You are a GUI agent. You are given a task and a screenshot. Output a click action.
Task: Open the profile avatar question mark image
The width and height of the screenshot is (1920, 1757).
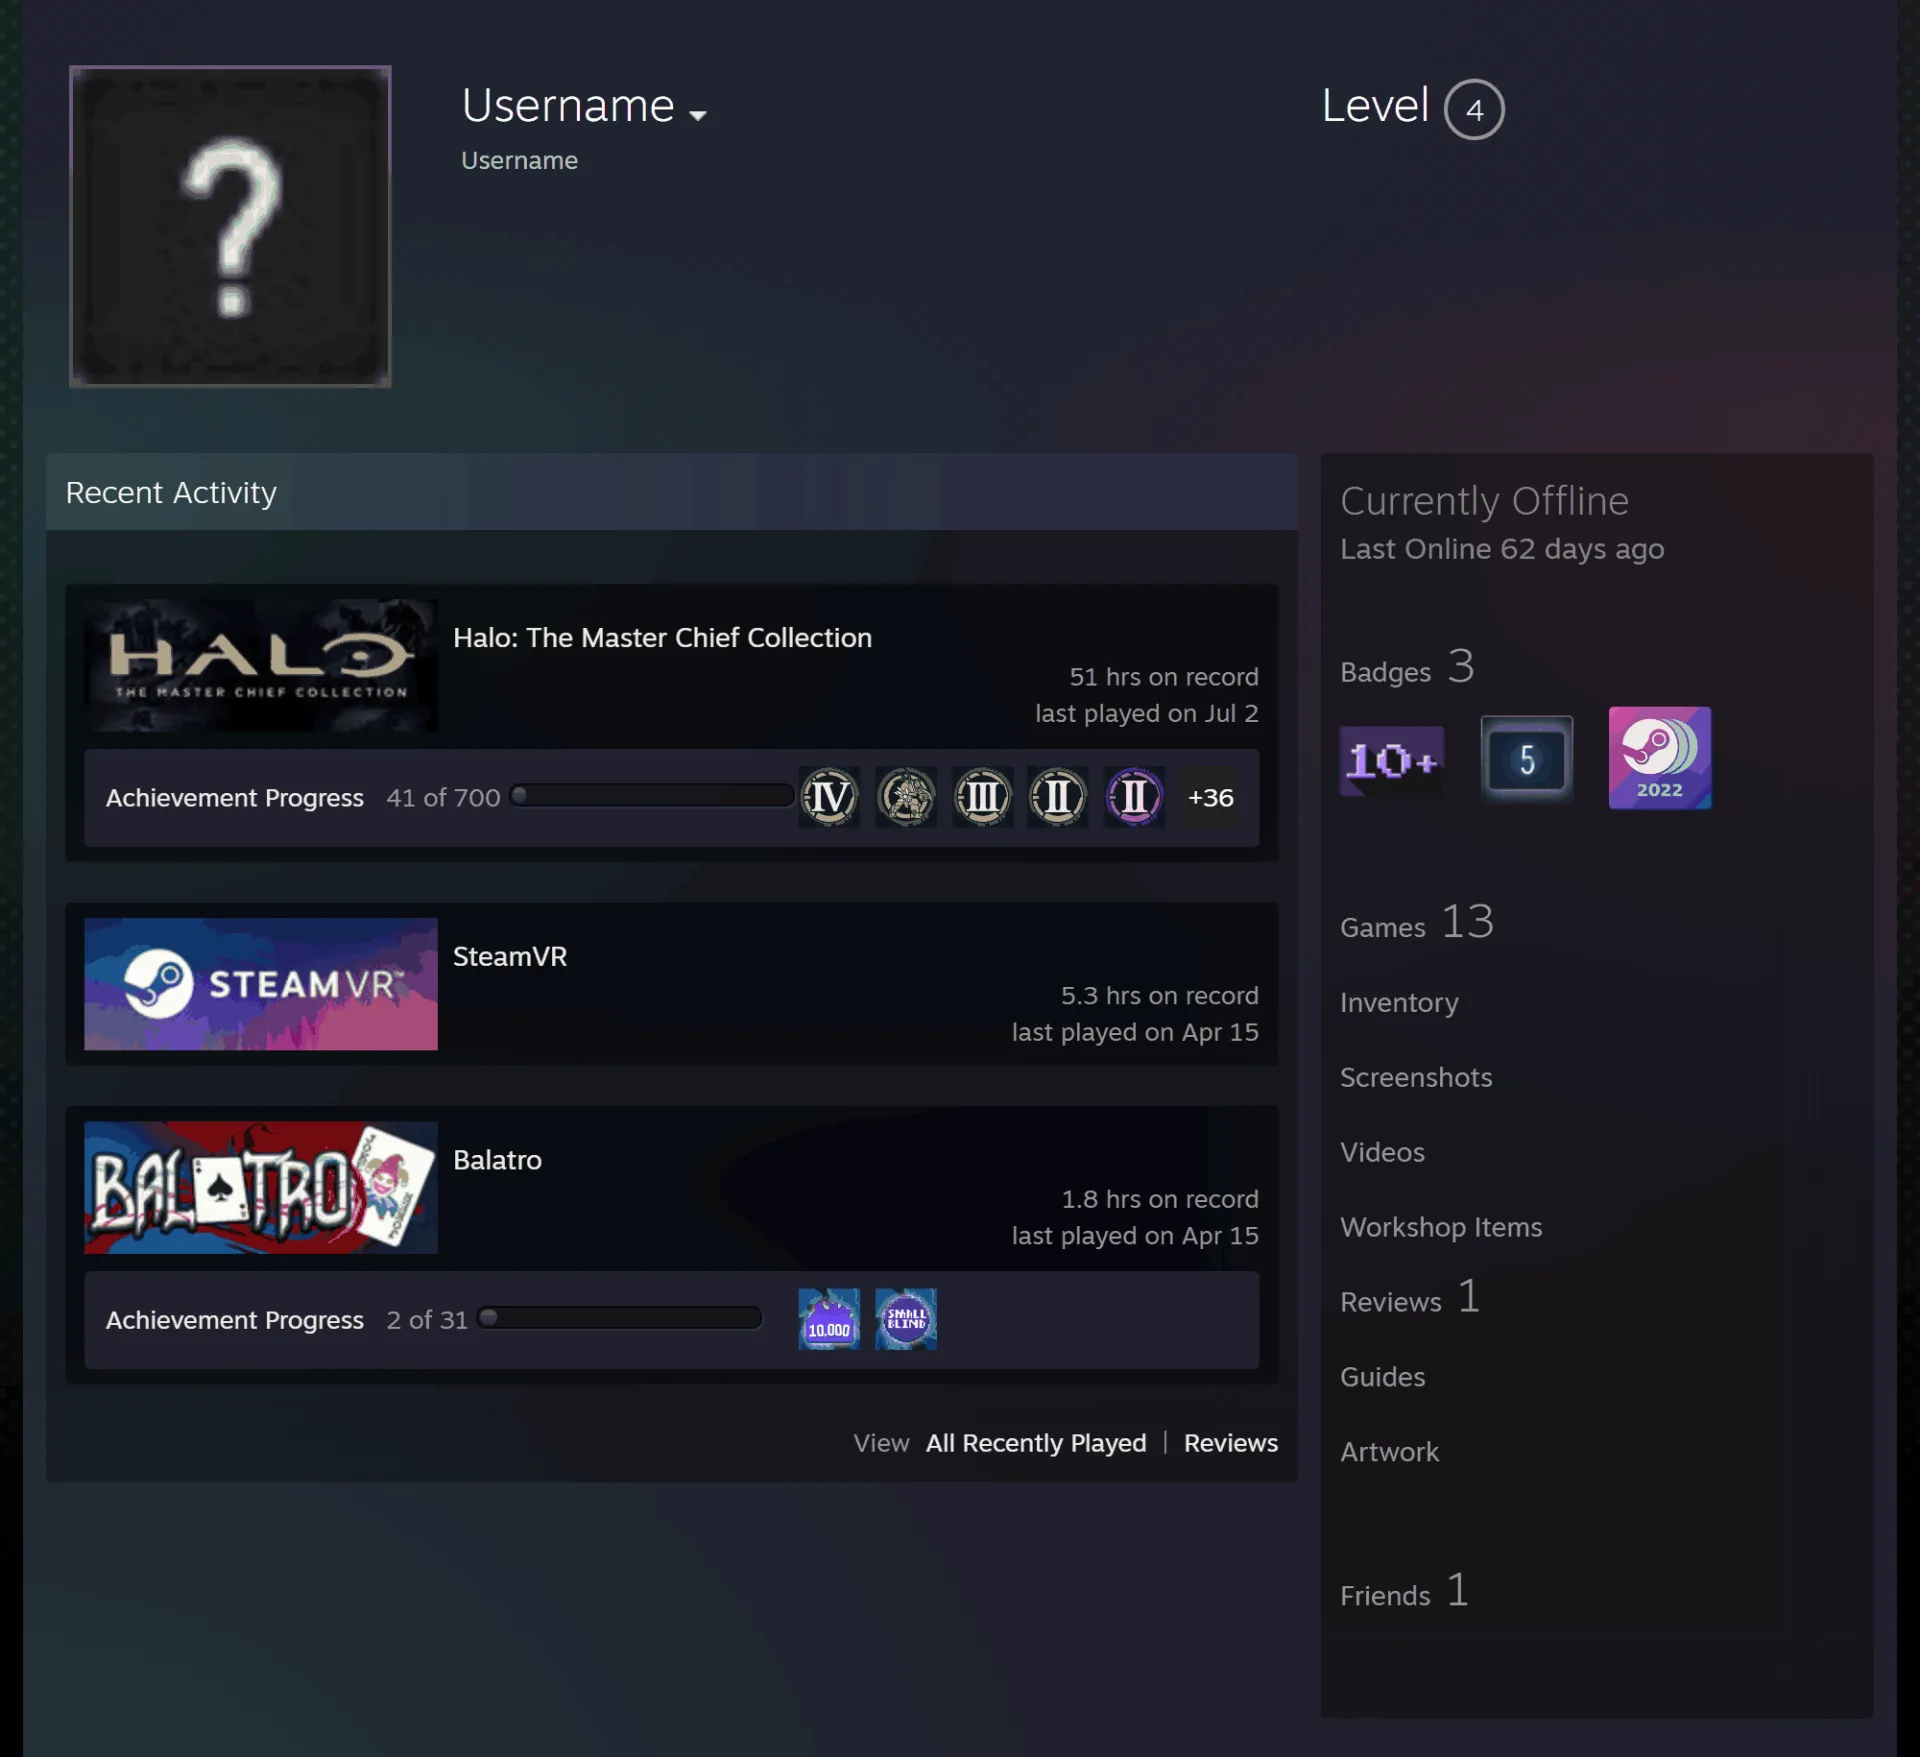[x=230, y=227]
